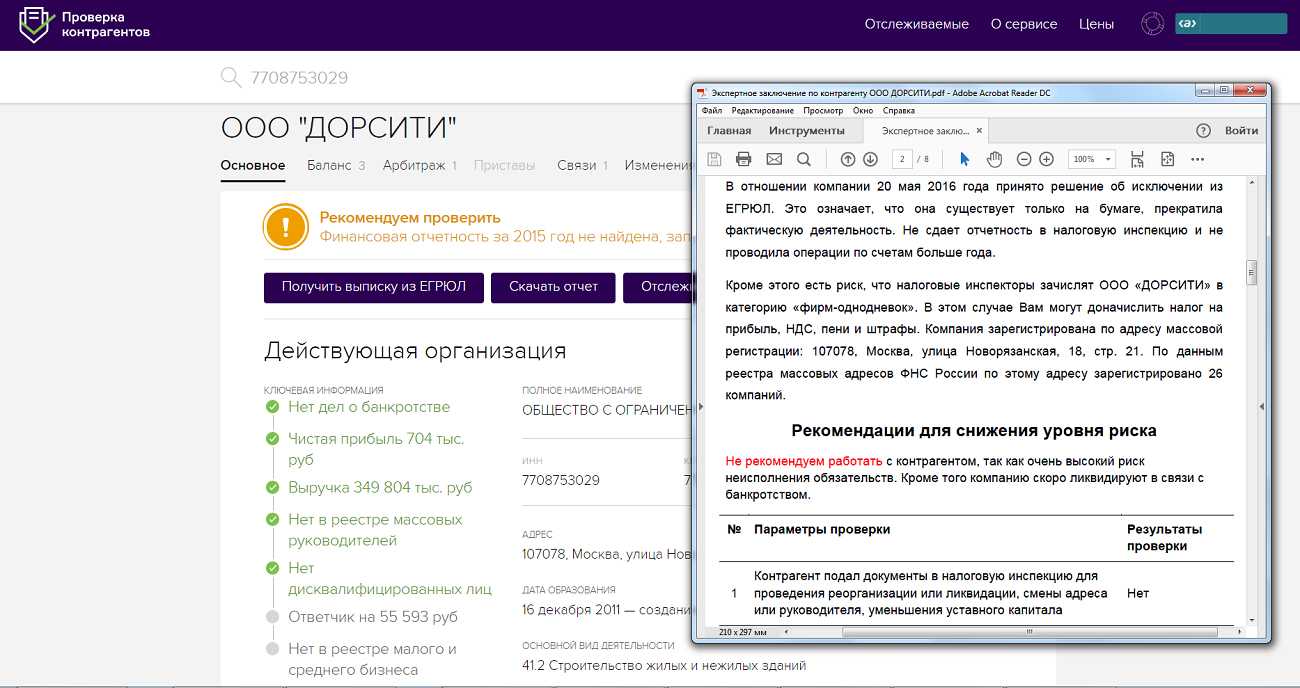
Task: Open the Баланс tab
Action: point(336,165)
